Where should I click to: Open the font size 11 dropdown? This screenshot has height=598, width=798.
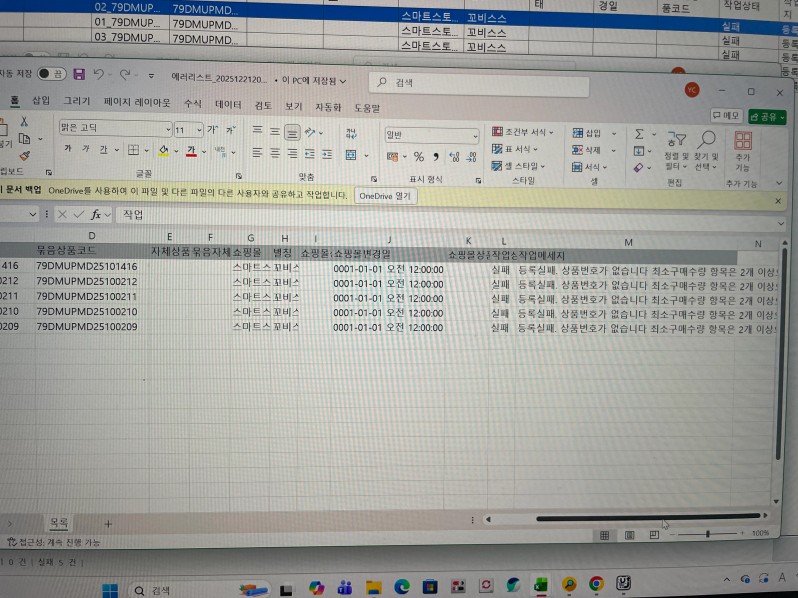[199, 130]
